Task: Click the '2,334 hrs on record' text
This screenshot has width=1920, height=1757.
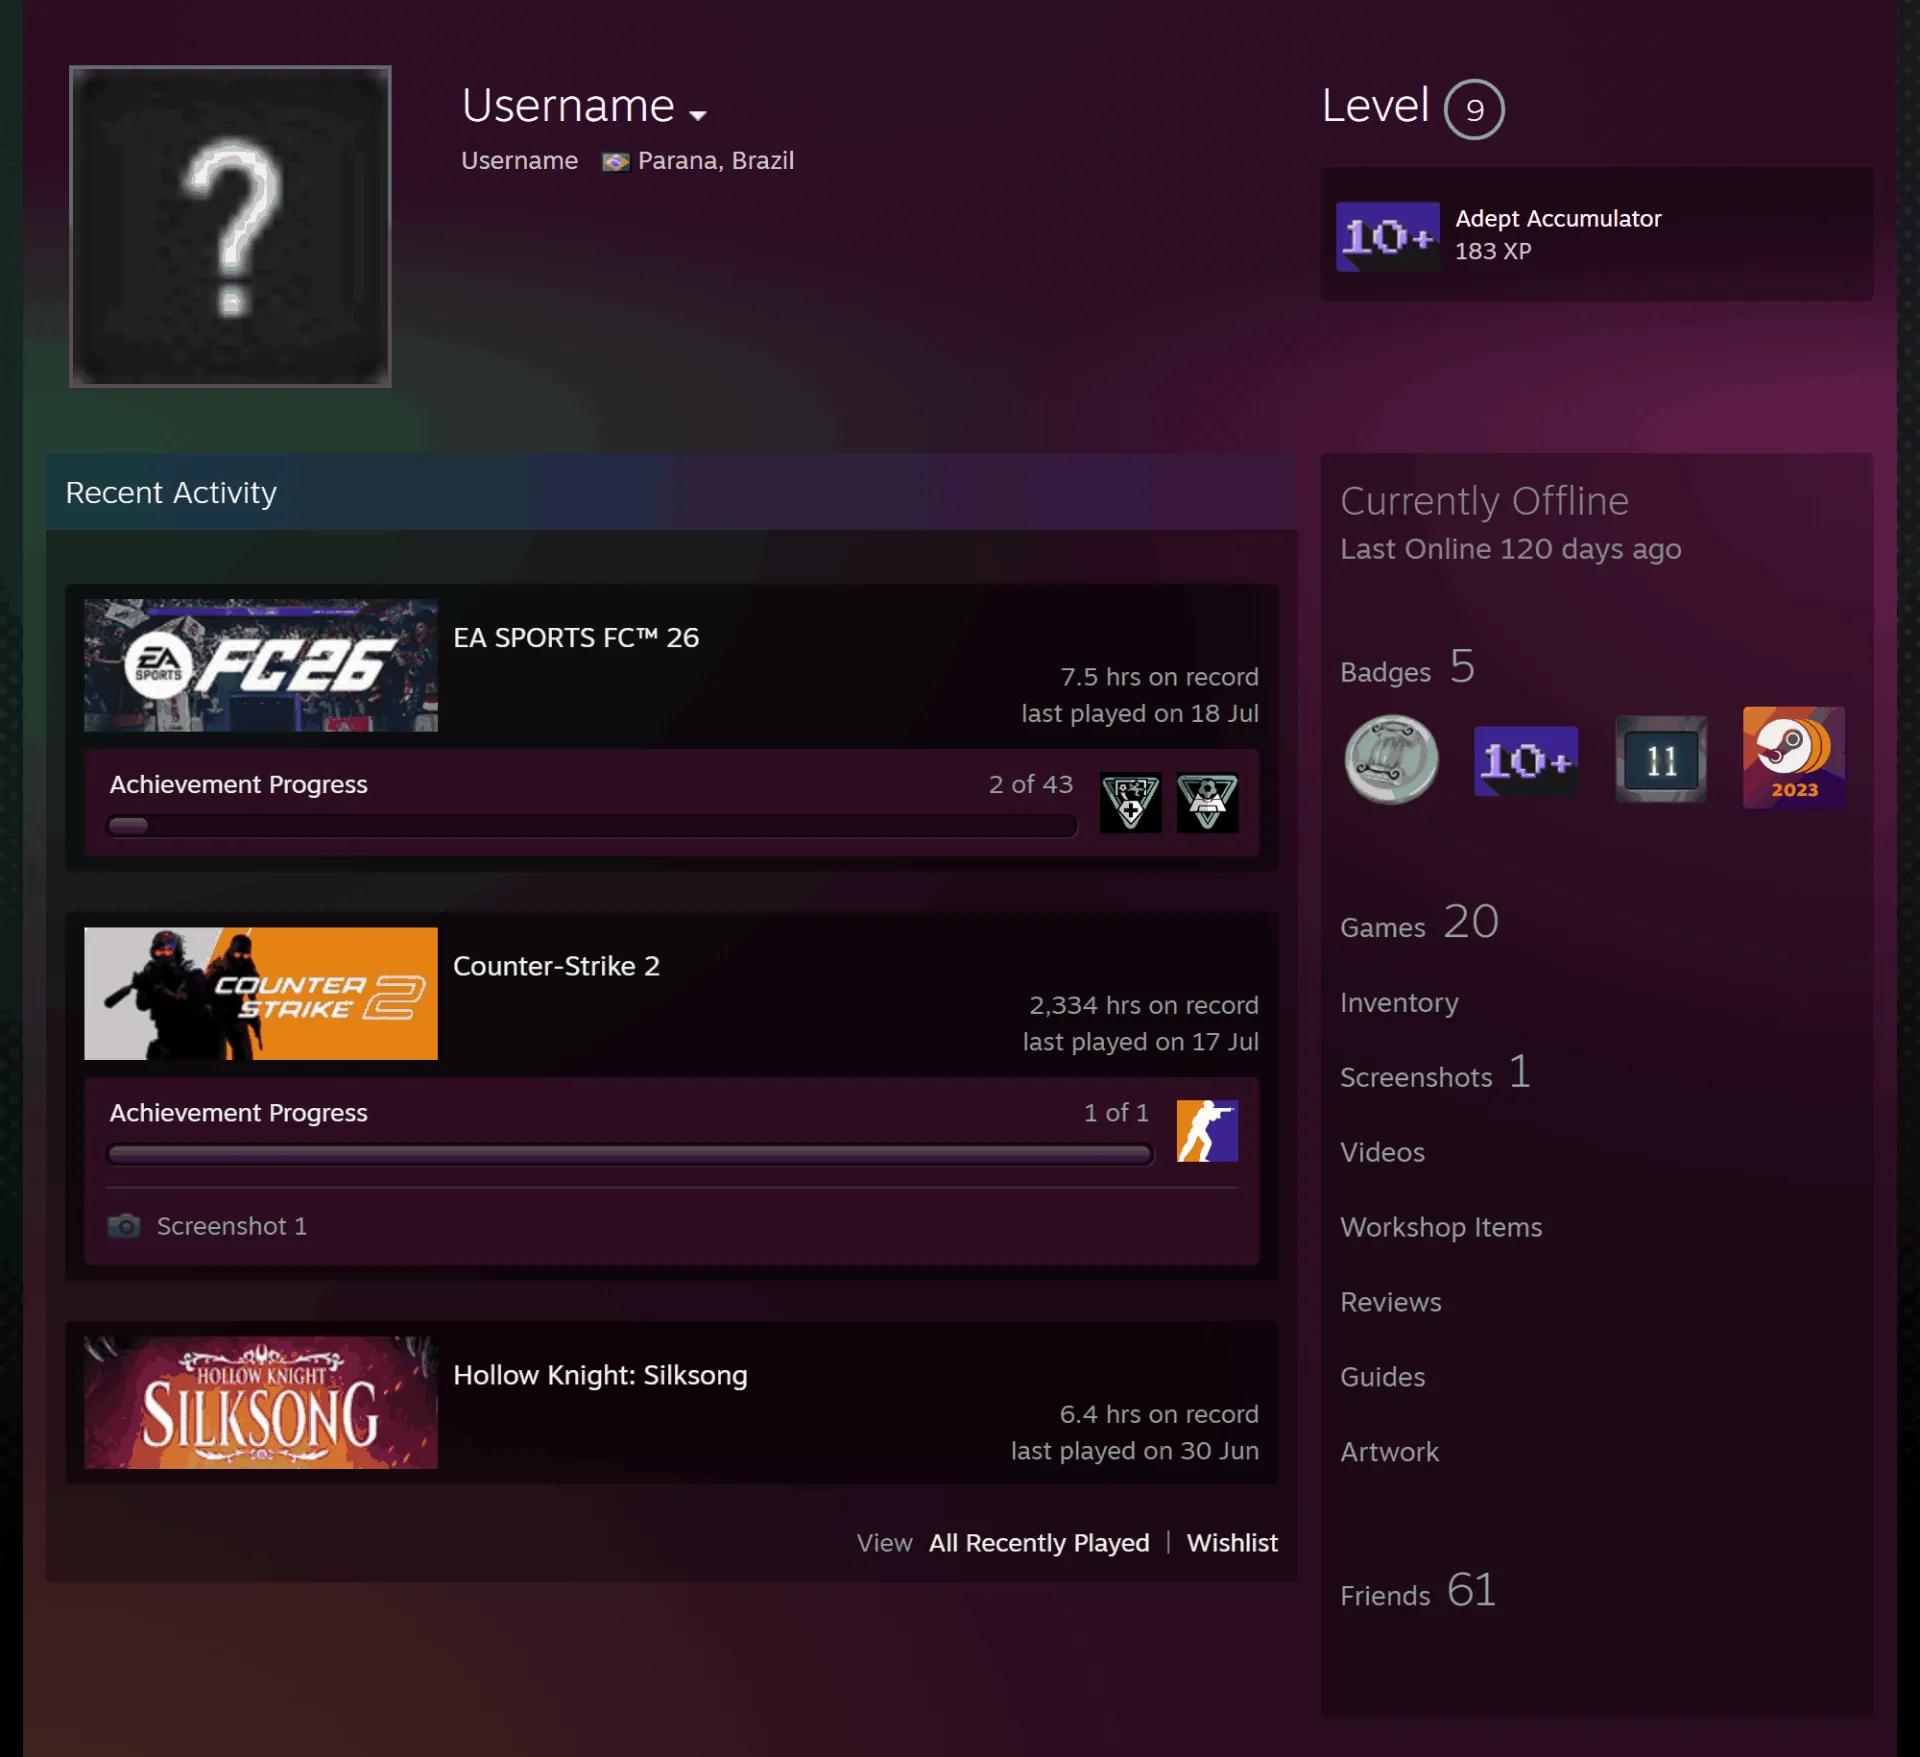Action: coord(1144,1005)
